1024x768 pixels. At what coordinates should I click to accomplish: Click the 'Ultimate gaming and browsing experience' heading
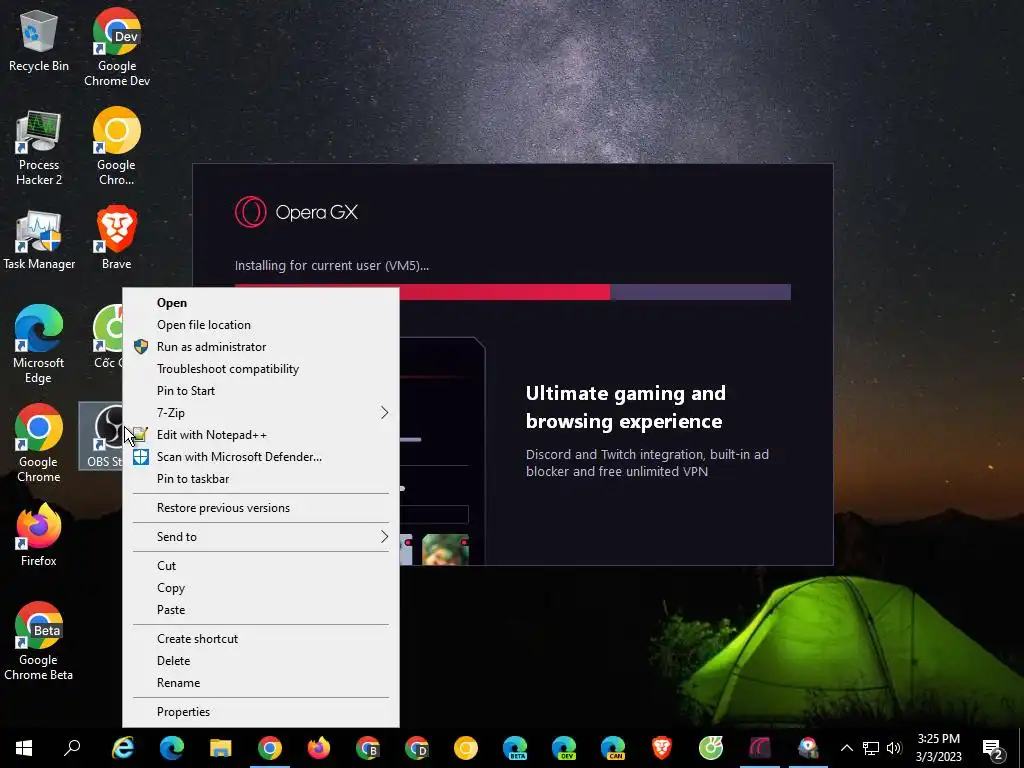pyautogui.click(x=626, y=407)
